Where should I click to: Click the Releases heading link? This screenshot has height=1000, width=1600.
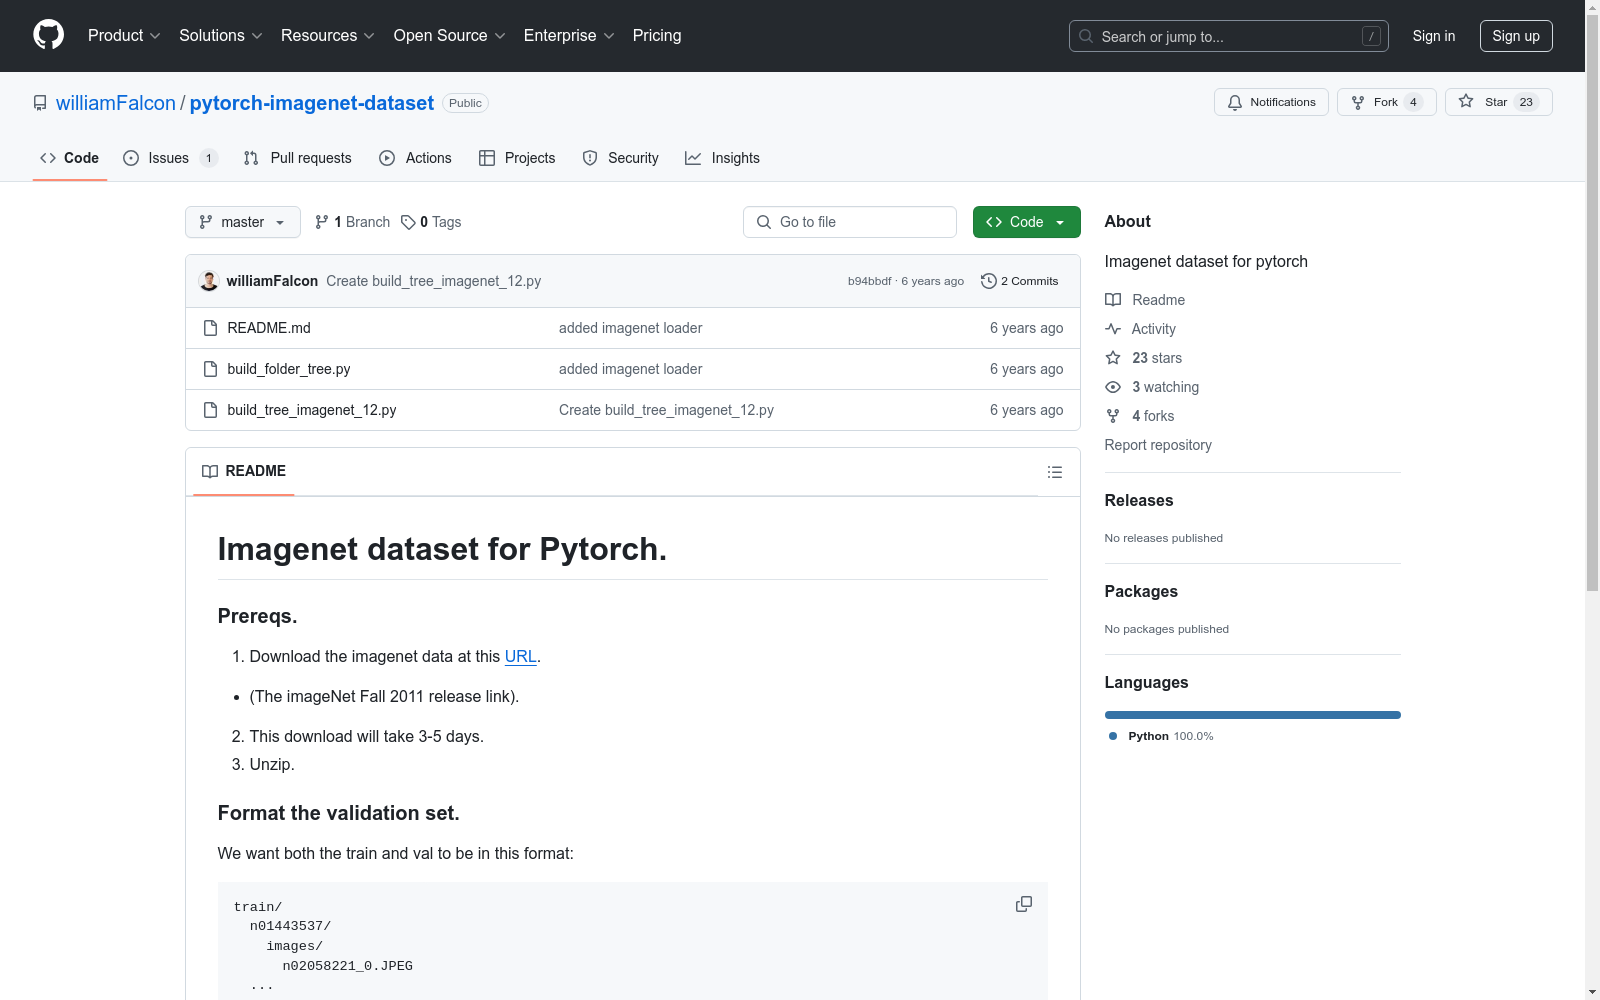tap(1139, 501)
